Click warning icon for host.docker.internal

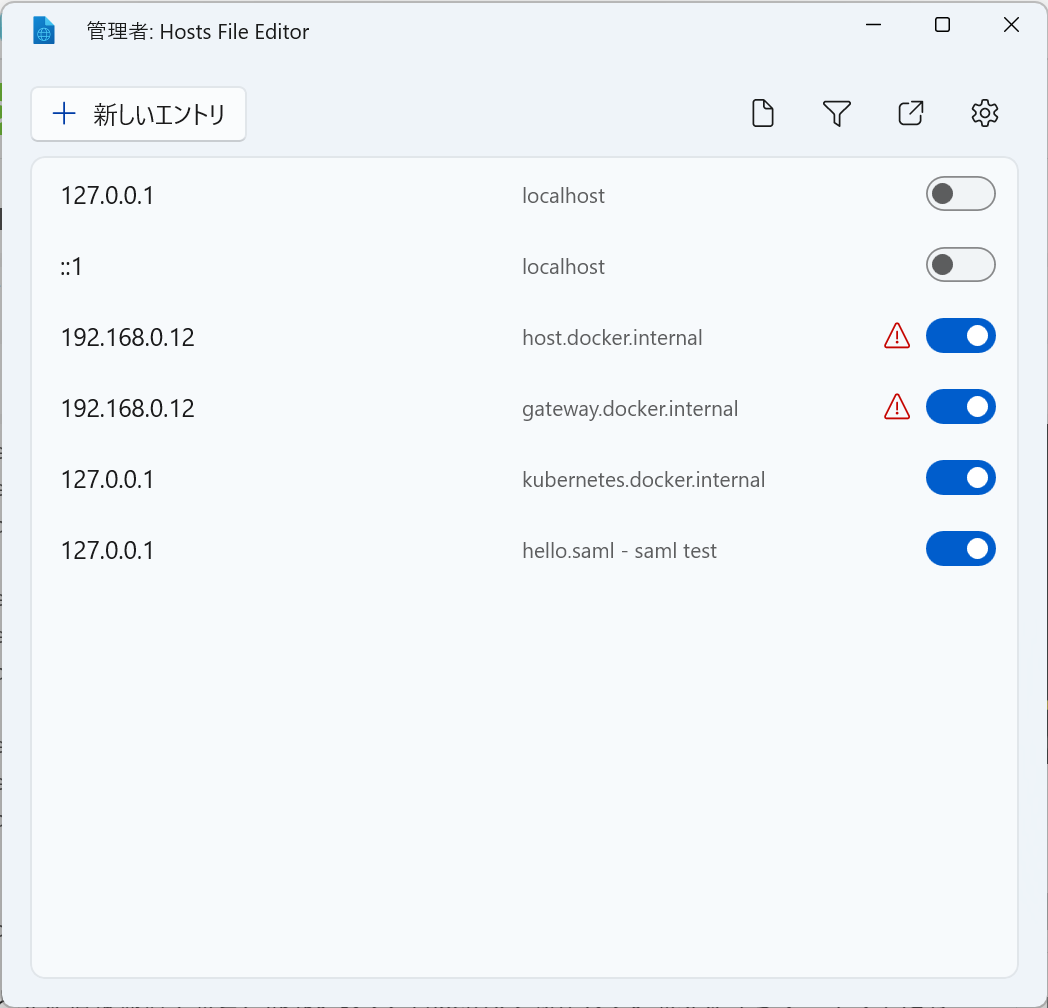tap(896, 336)
